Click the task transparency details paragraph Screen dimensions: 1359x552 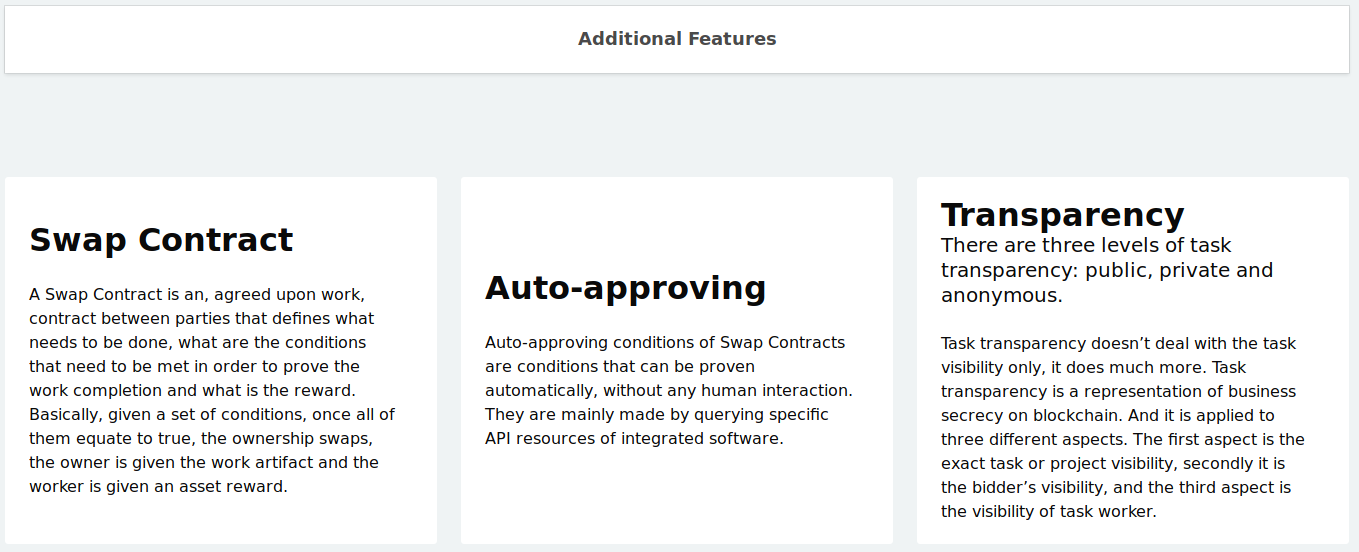(x=1123, y=427)
